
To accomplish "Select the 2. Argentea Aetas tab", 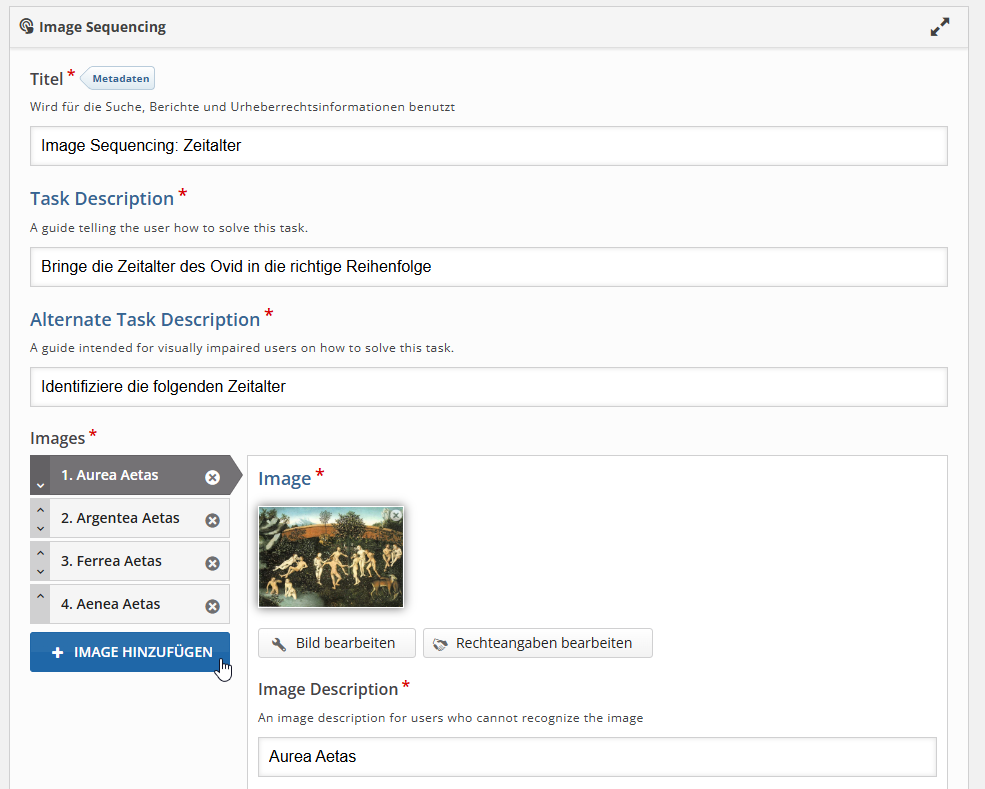I will pos(120,518).
